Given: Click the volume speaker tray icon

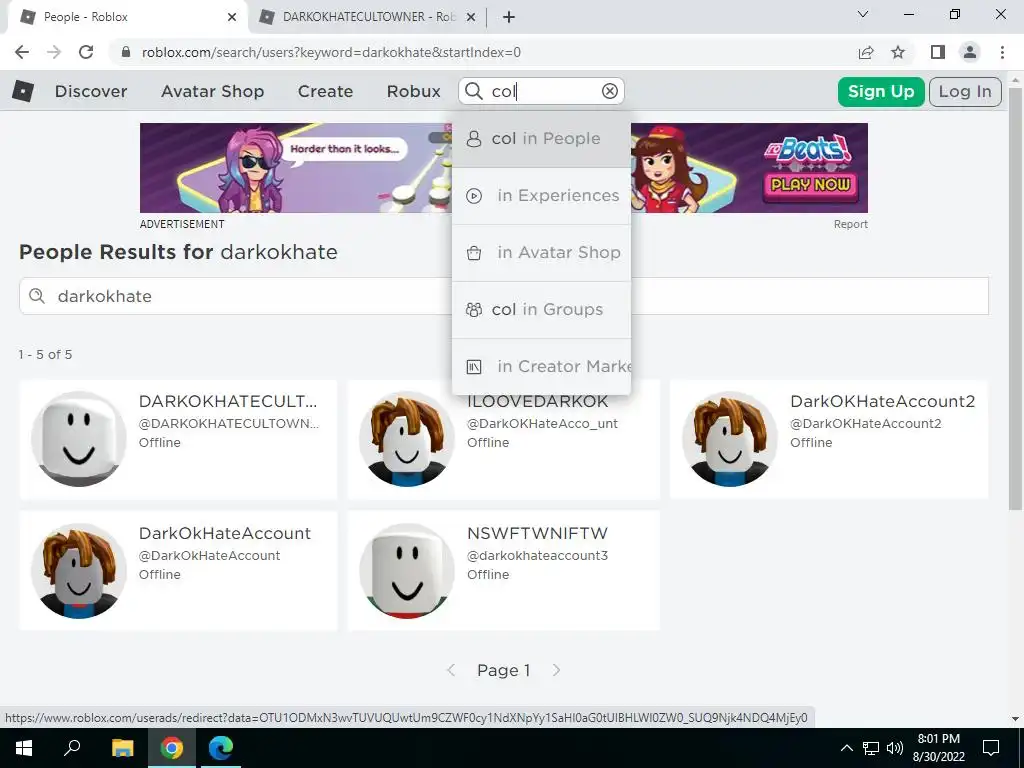Looking at the screenshot, I should click(895, 748).
